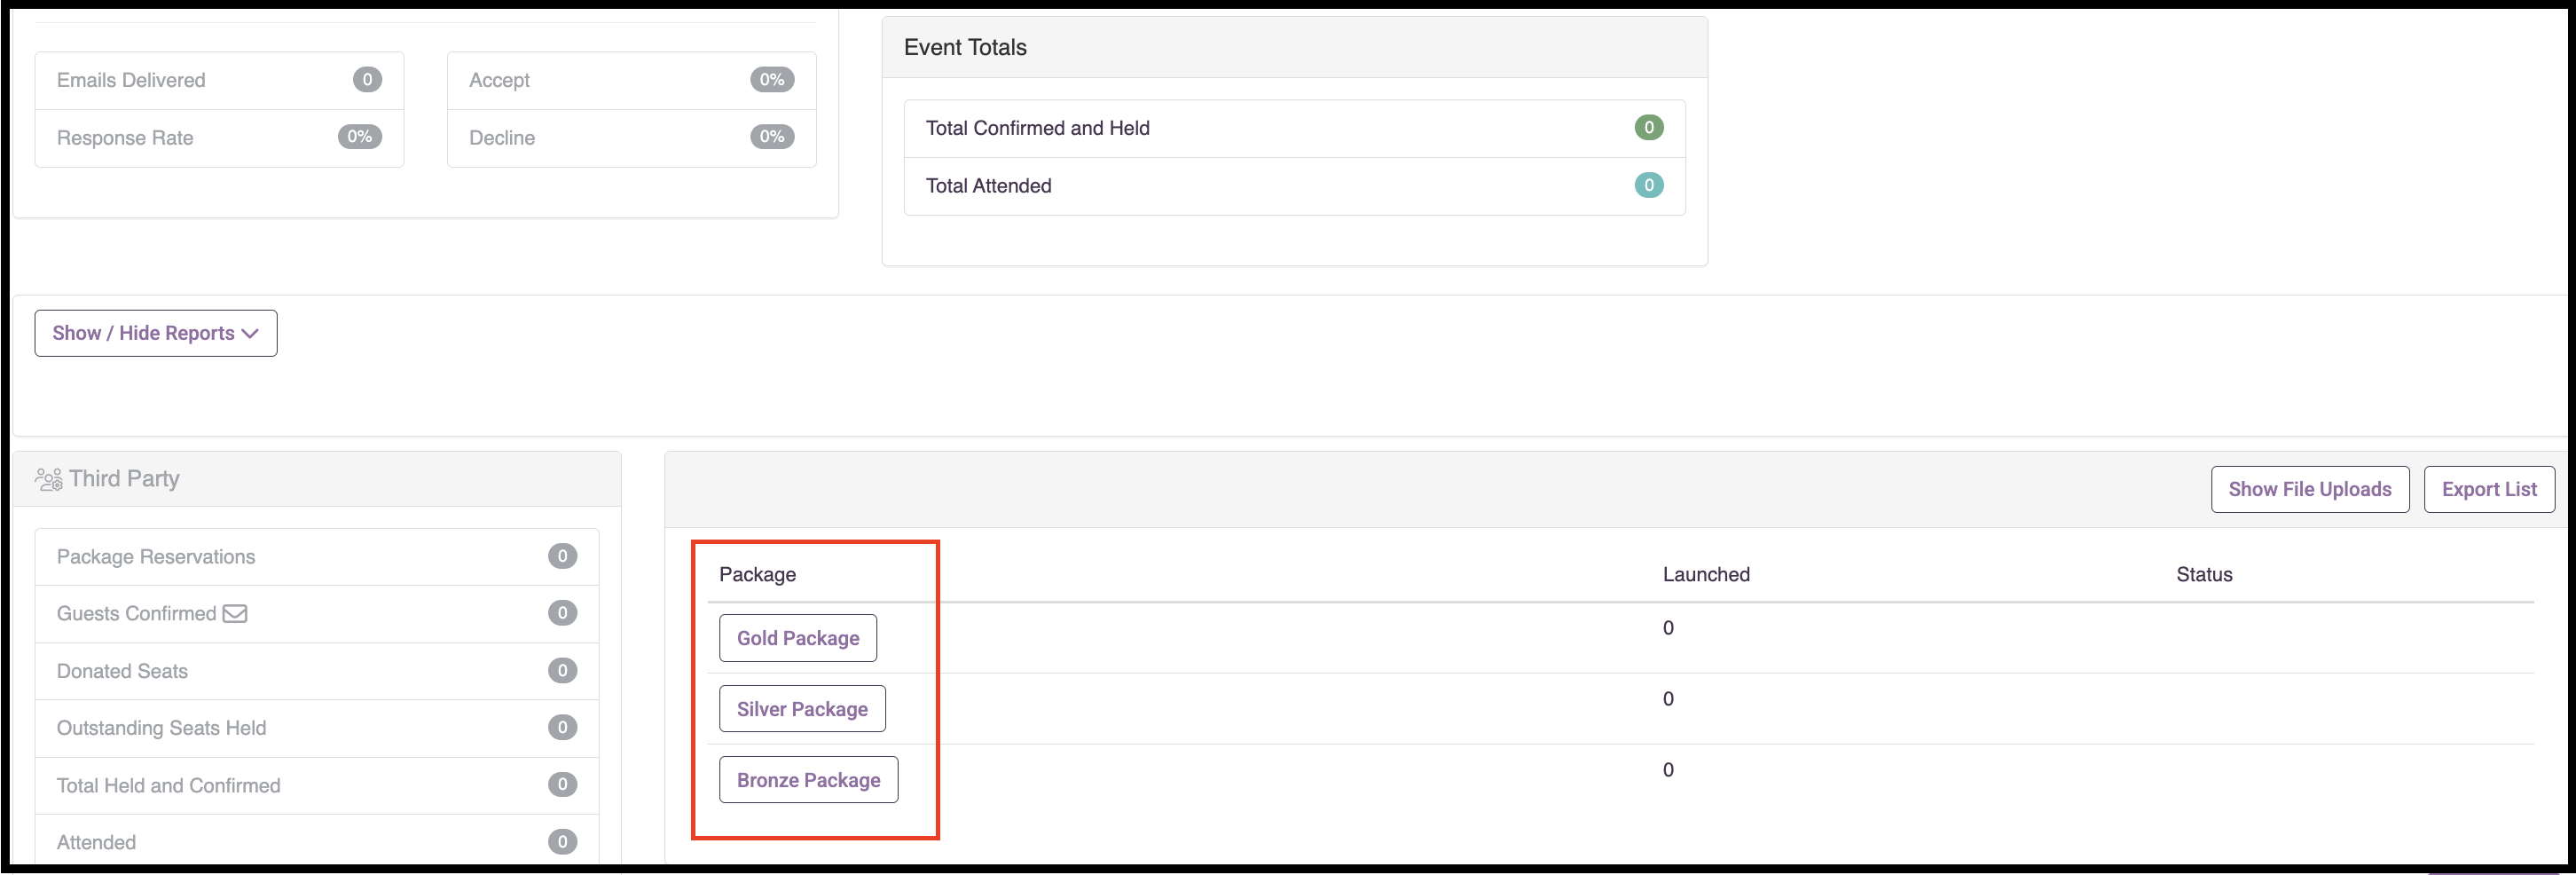This screenshot has height=875, width=2576.
Task: Click the Total Held and Confirmed badge
Action: [562, 785]
